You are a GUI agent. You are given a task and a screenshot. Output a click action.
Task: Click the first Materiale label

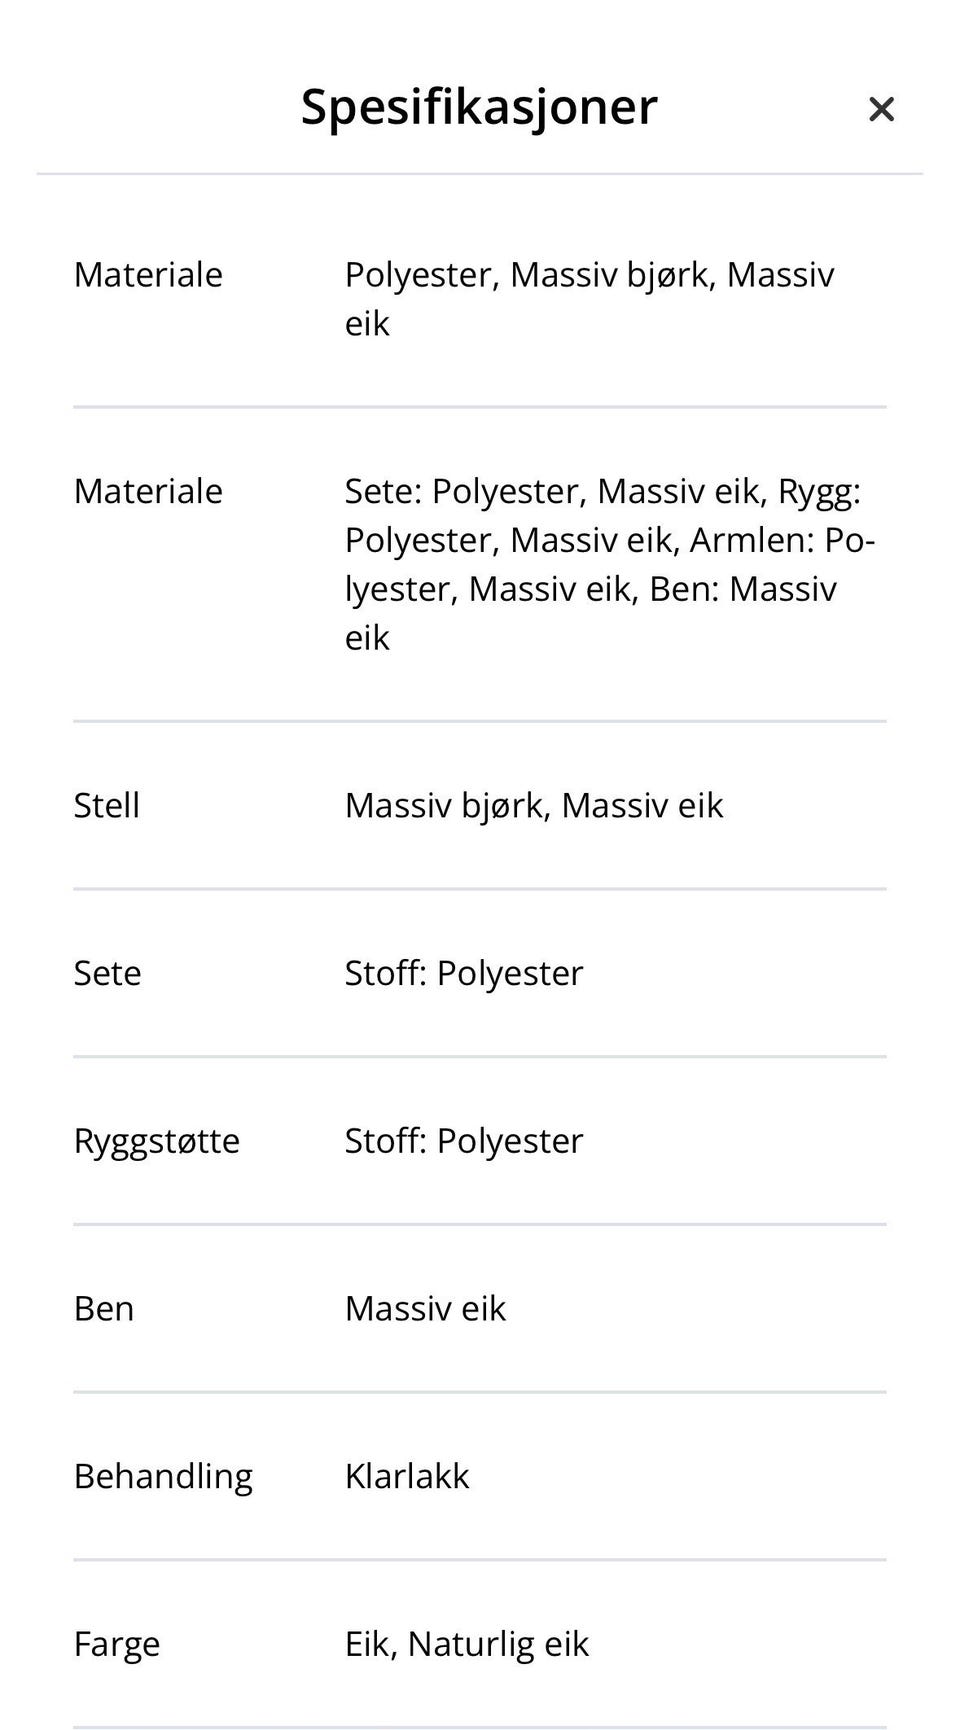148,275
